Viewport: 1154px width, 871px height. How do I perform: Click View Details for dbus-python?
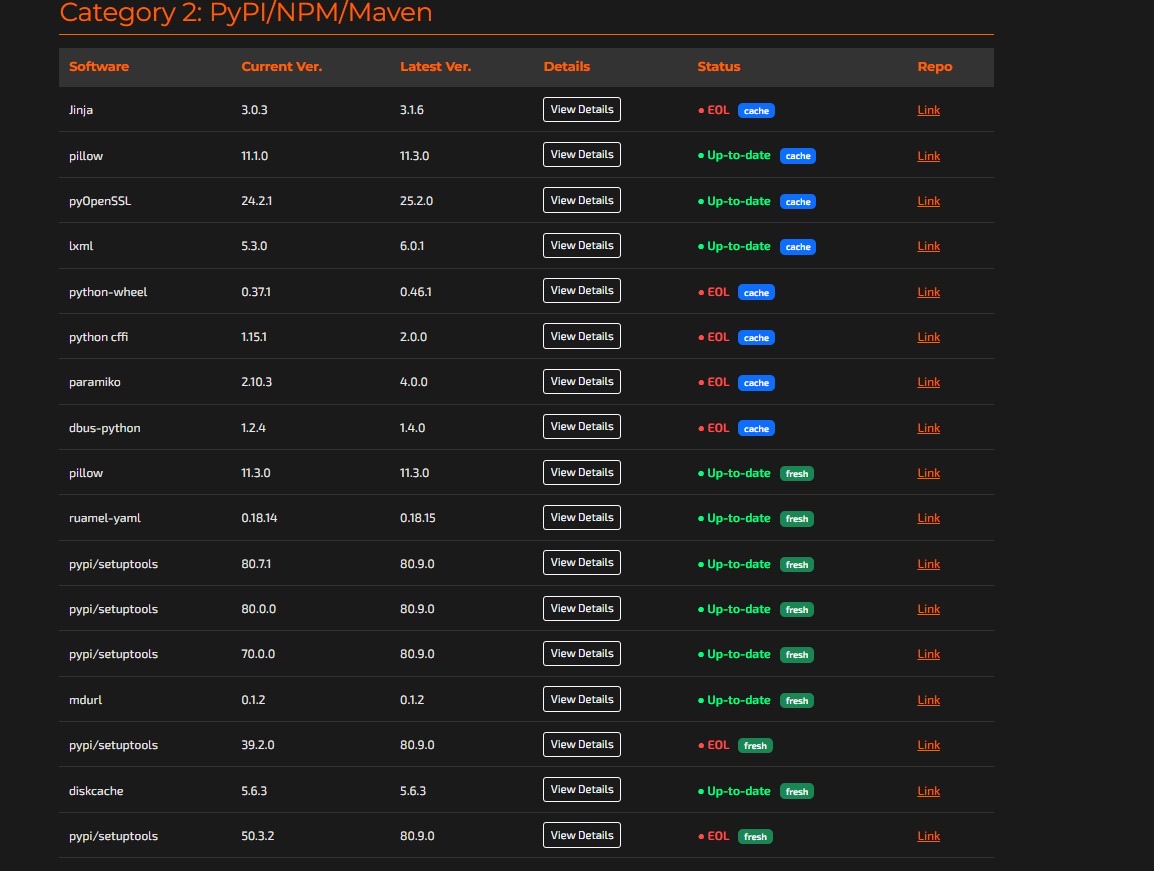581,427
